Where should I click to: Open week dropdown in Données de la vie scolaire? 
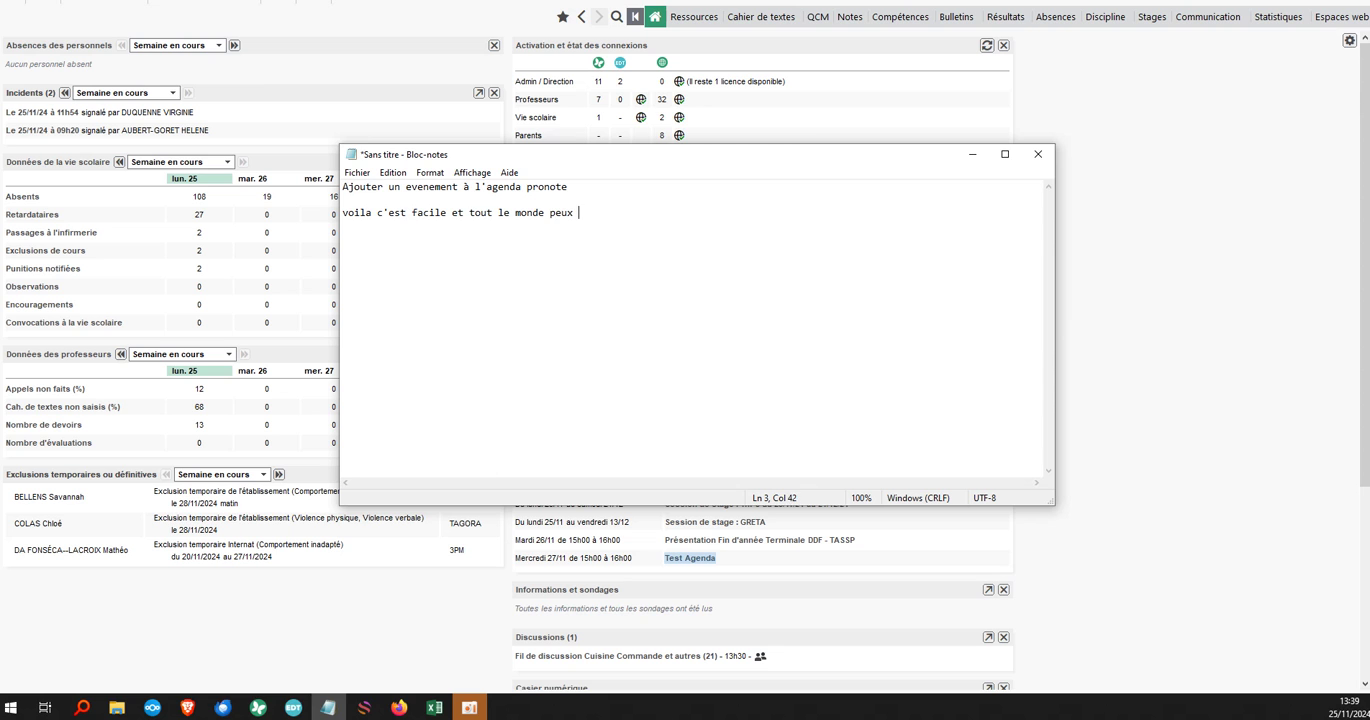(181, 162)
